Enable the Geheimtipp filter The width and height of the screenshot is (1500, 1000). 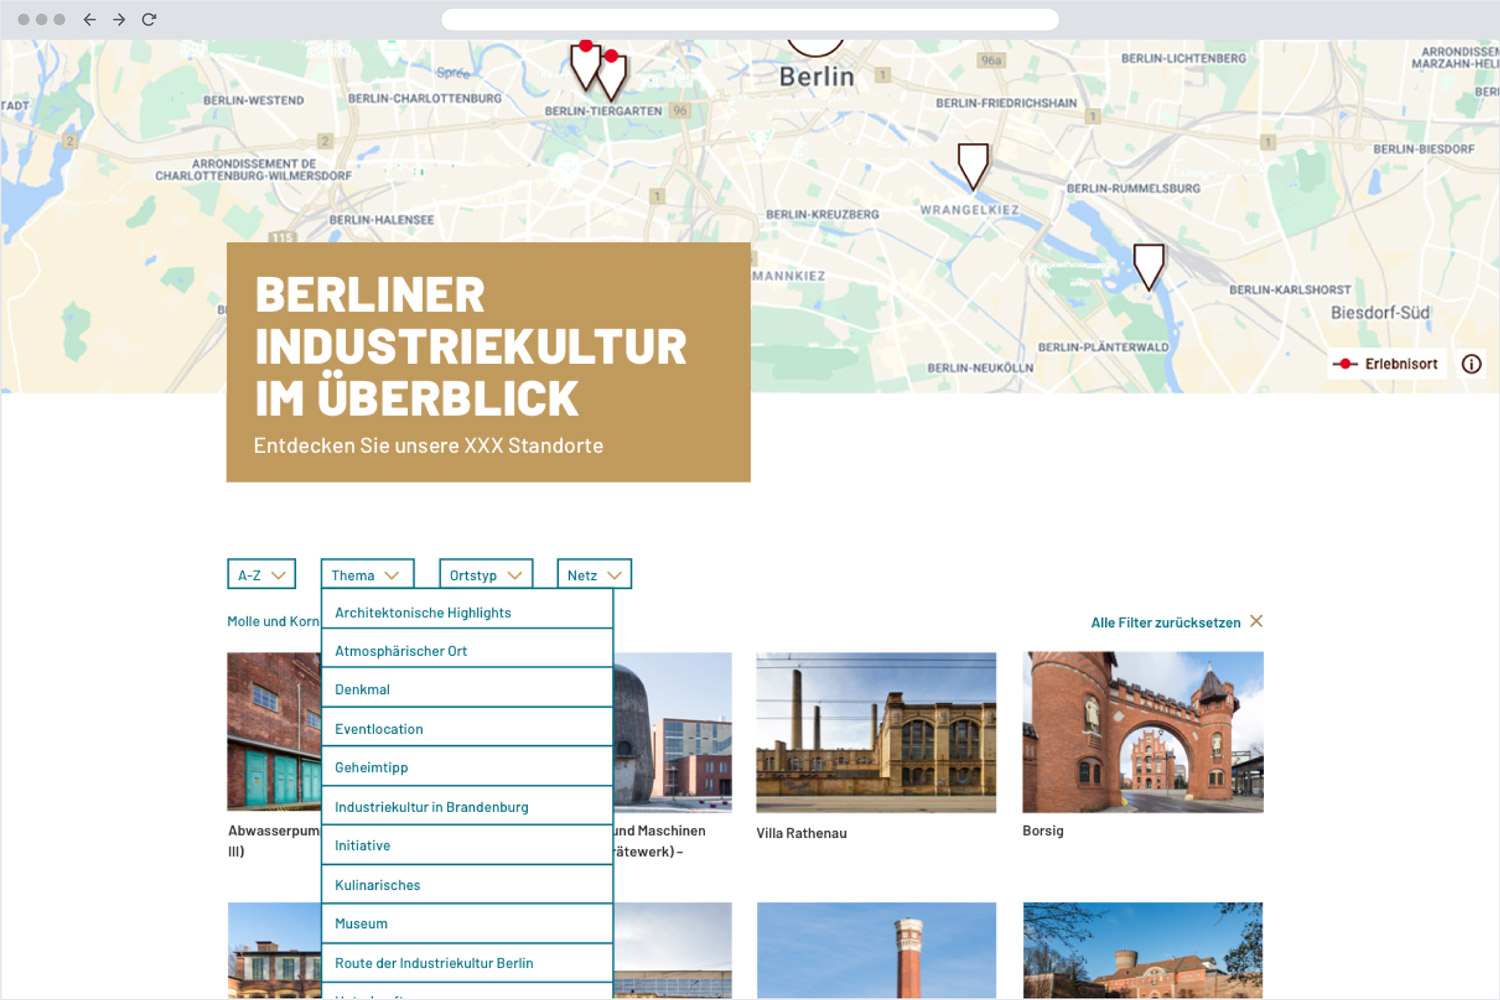[x=370, y=767]
